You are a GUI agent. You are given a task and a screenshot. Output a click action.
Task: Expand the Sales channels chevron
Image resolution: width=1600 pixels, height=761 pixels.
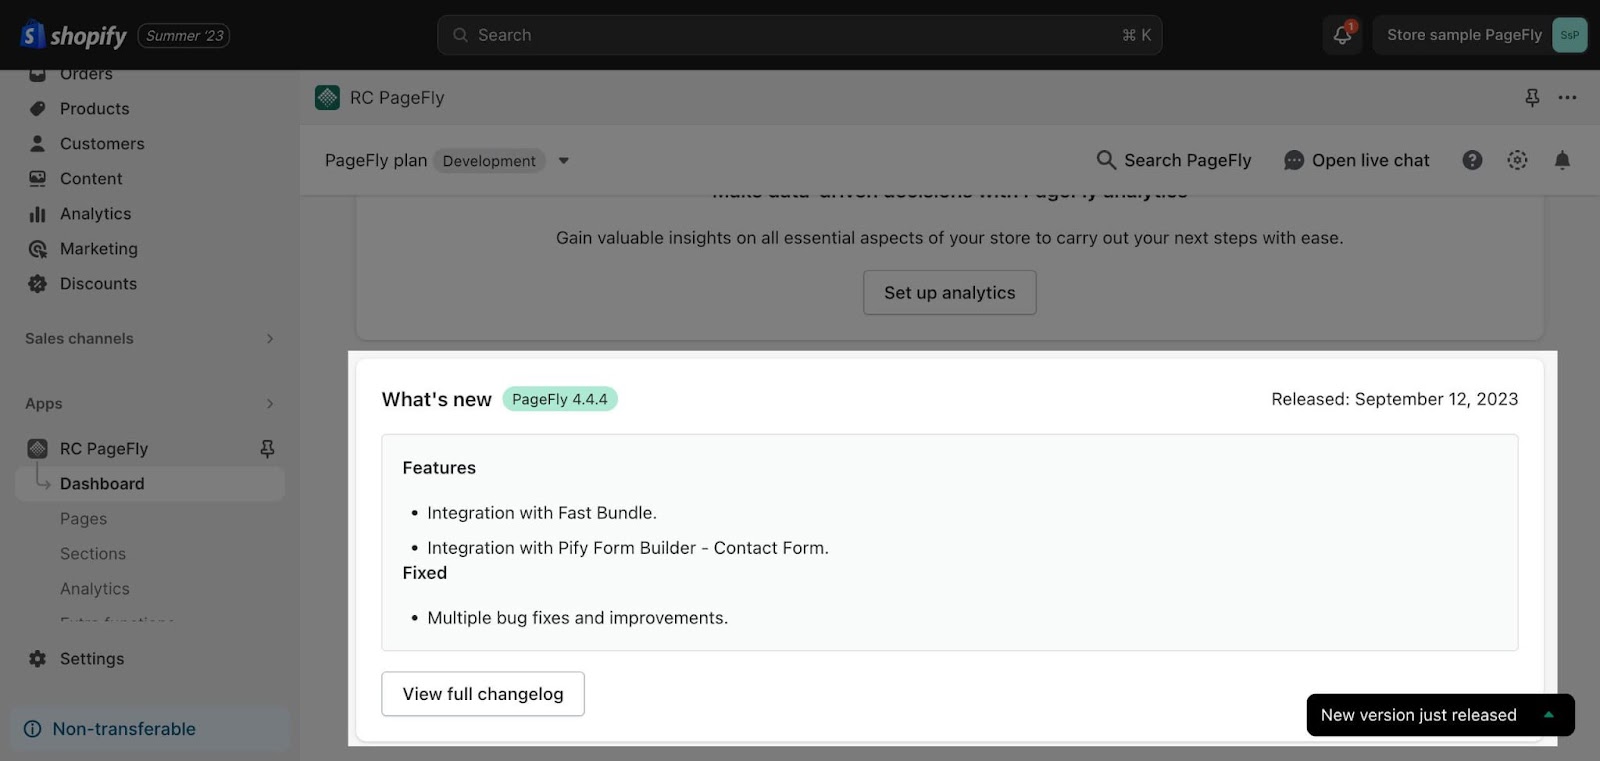point(270,339)
